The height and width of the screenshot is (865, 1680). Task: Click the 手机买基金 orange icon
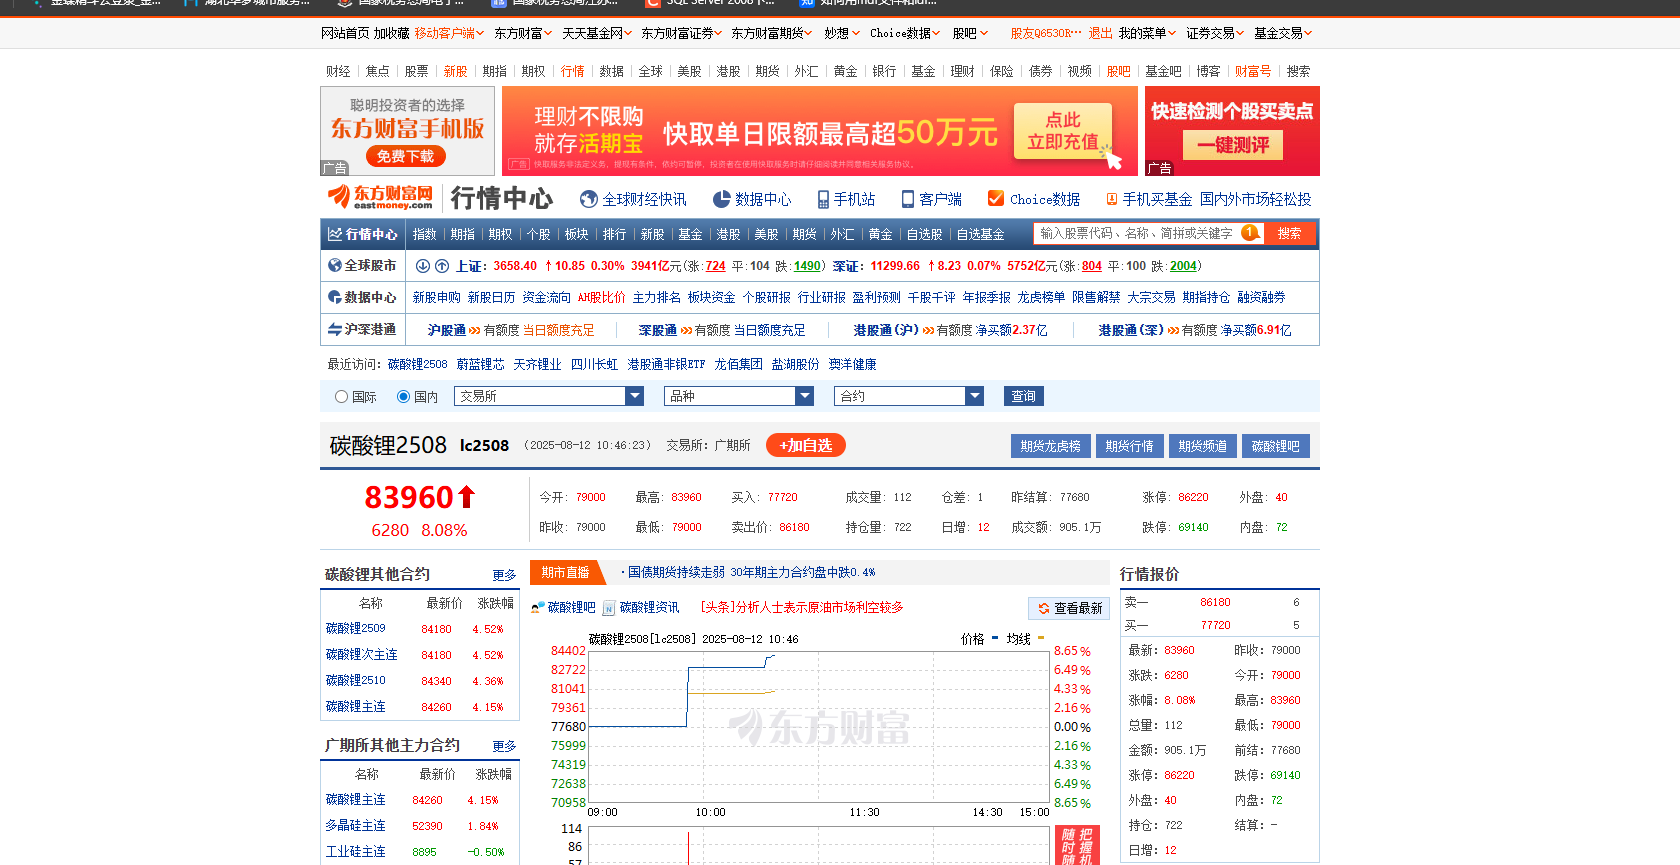click(x=1111, y=199)
